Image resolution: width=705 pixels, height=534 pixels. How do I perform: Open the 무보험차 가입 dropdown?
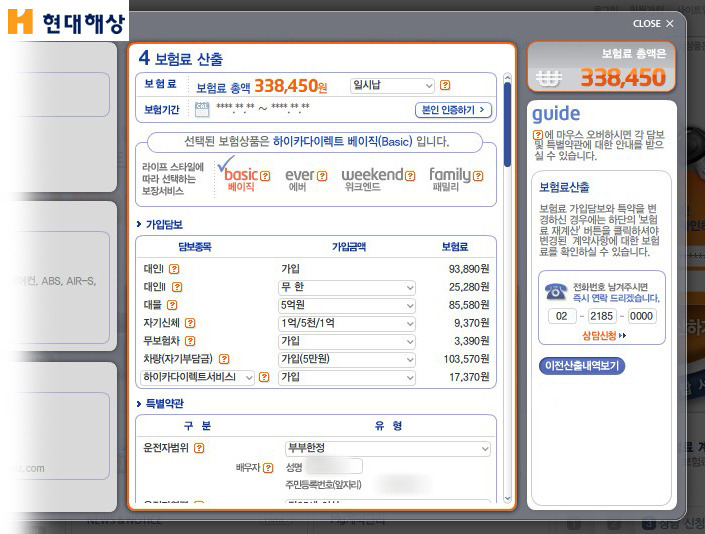[x=347, y=341]
